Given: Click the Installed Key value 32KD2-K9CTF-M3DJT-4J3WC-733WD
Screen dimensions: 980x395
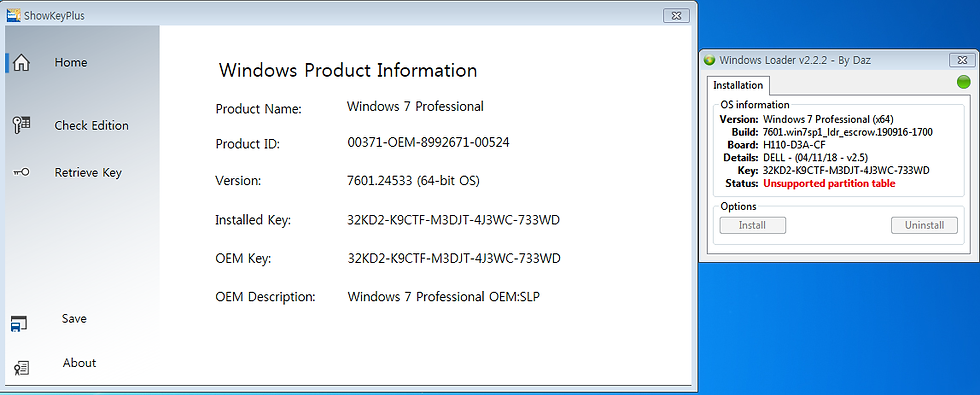Looking at the screenshot, I should 454,220.
